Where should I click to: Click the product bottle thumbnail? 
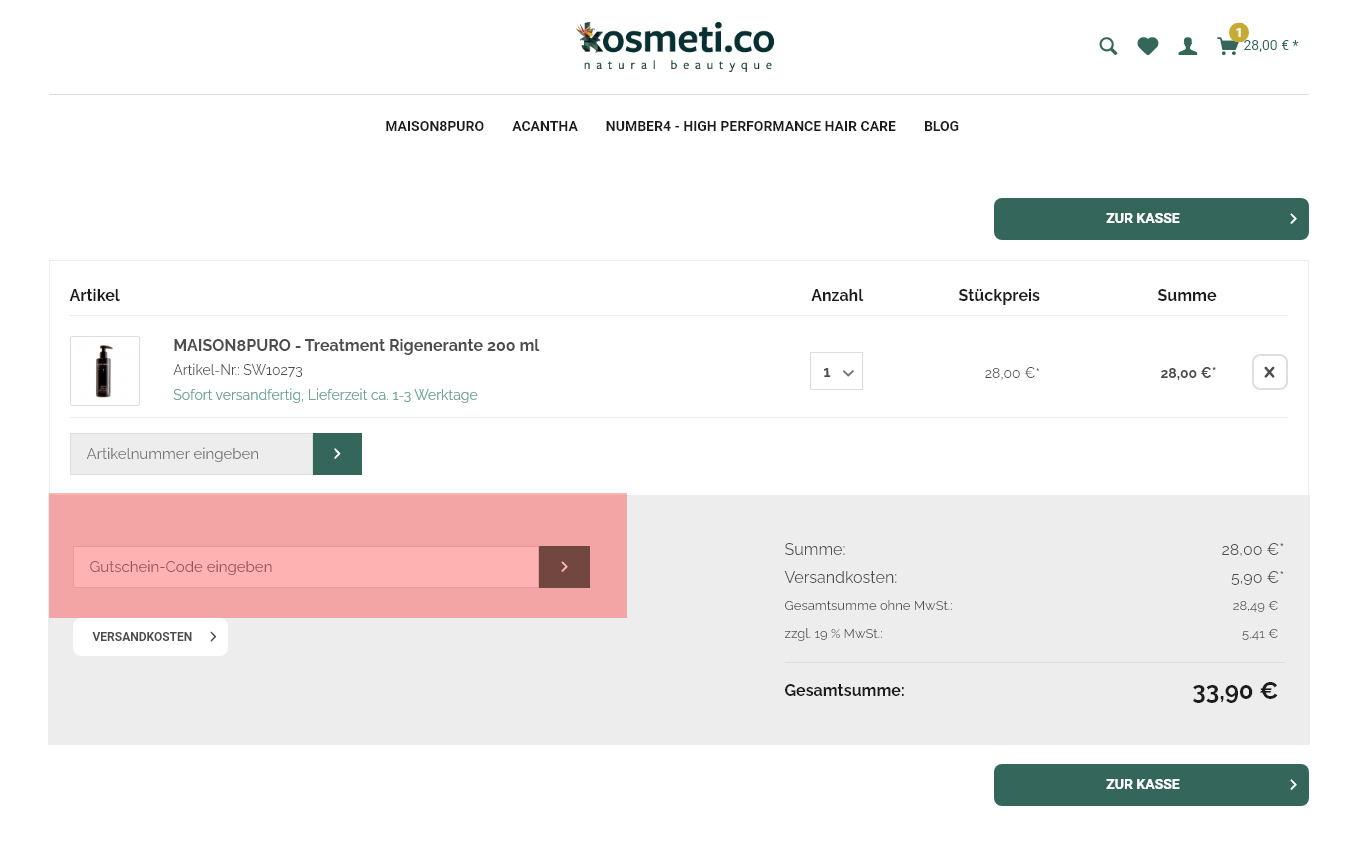(105, 371)
